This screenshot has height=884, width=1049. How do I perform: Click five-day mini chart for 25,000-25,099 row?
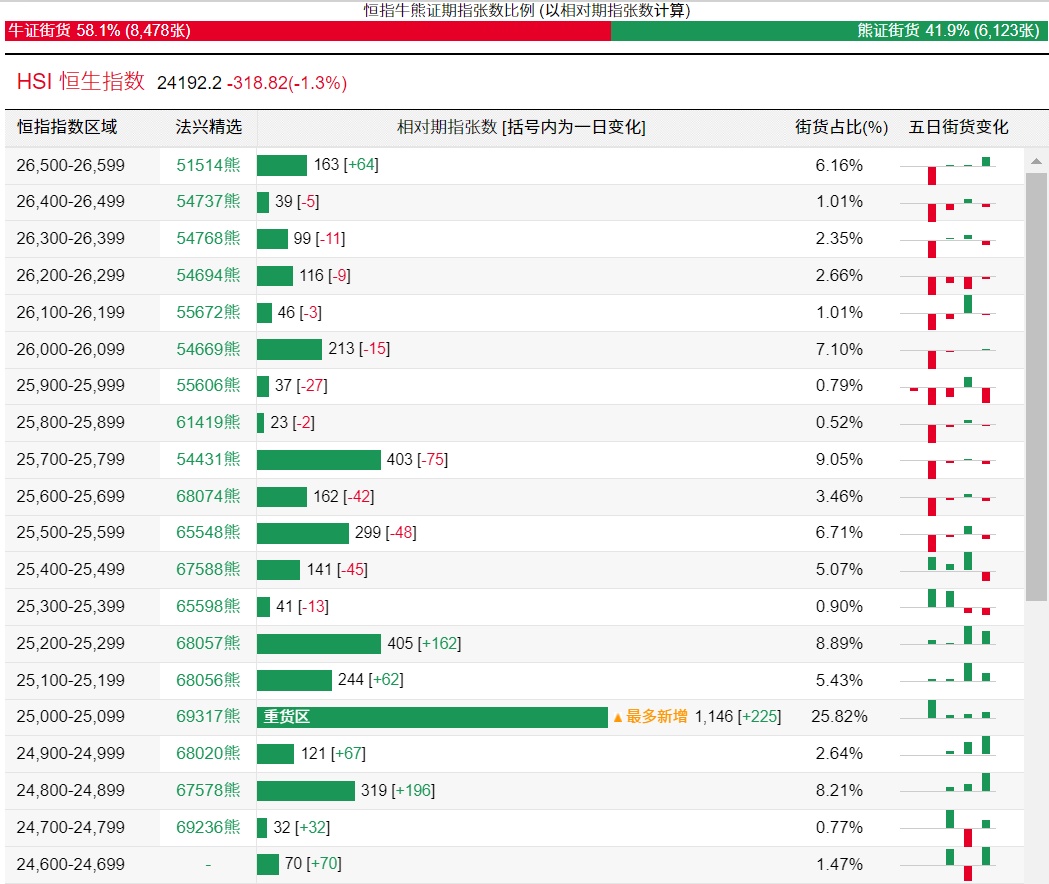[958, 716]
